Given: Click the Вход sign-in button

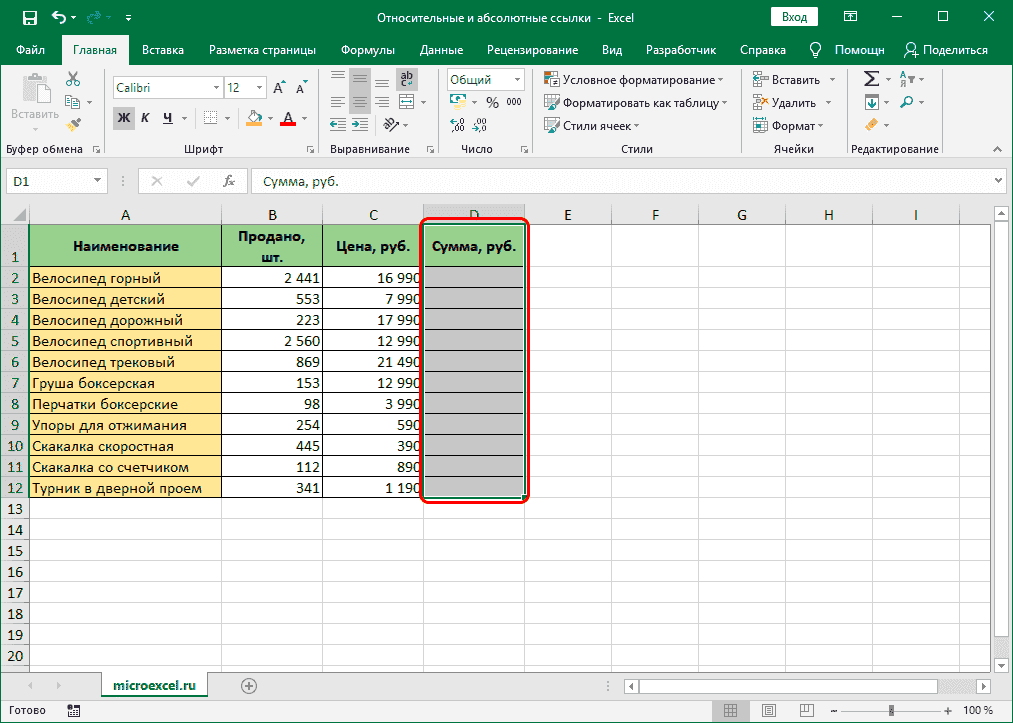Looking at the screenshot, I should point(794,18).
